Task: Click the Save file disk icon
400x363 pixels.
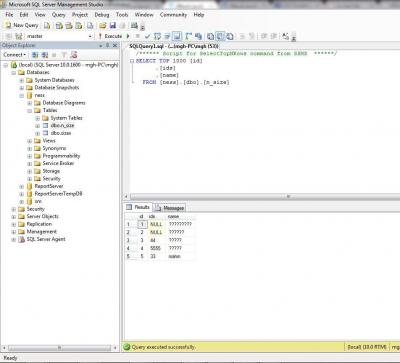Action: pyautogui.click(x=113, y=25)
